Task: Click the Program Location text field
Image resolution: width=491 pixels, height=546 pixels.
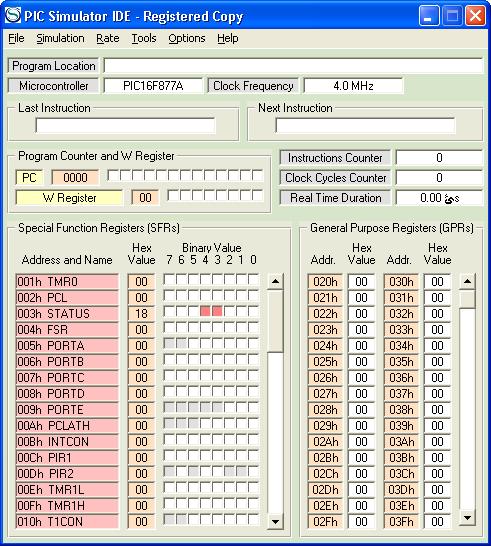Action: click(293, 65)
